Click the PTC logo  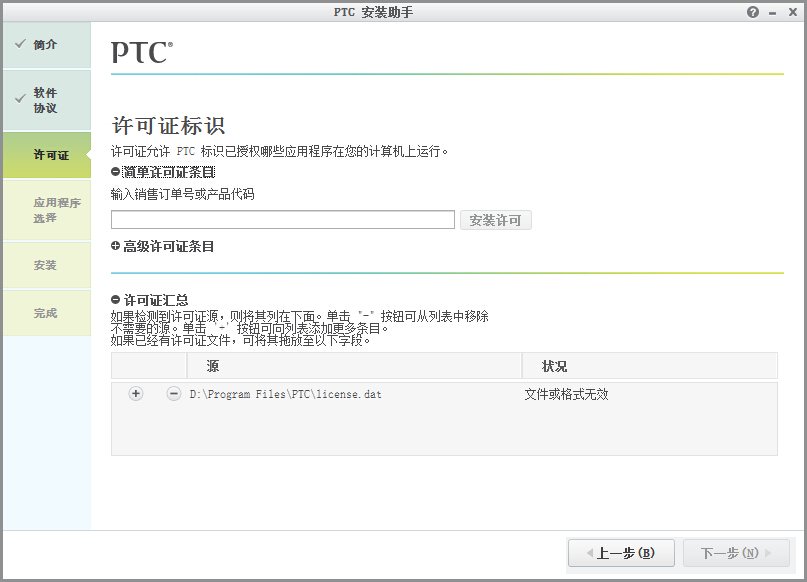pos(142,52)
